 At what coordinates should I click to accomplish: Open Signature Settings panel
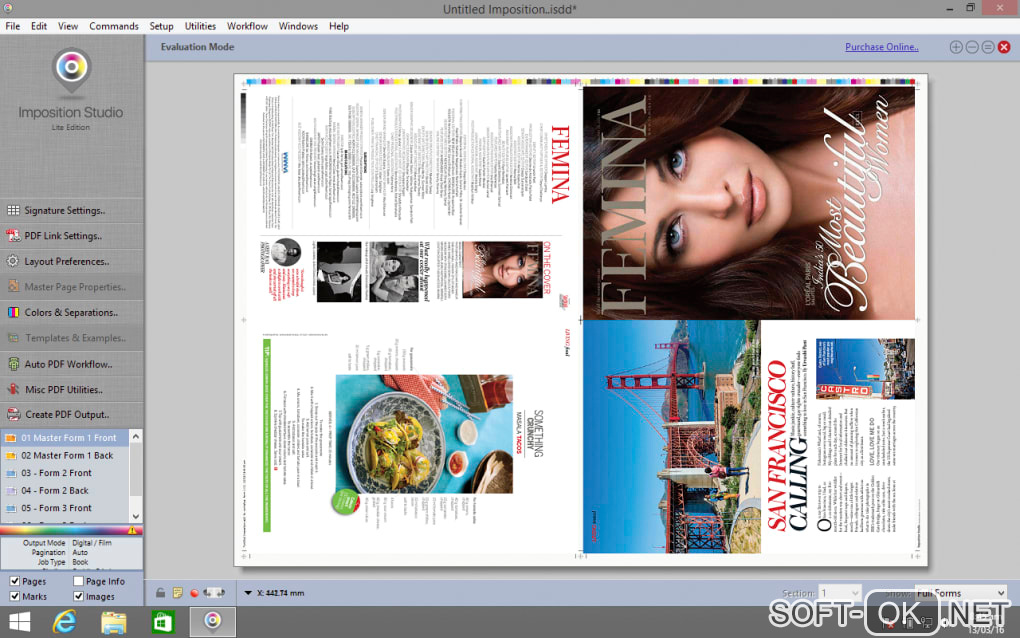(72, 210)
